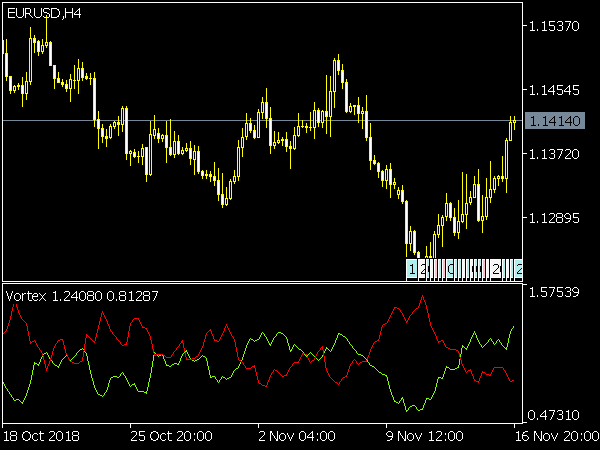Click the EURUSD,H4 chart title
This screenshot has height=450, width=600.
click(44, 14)
